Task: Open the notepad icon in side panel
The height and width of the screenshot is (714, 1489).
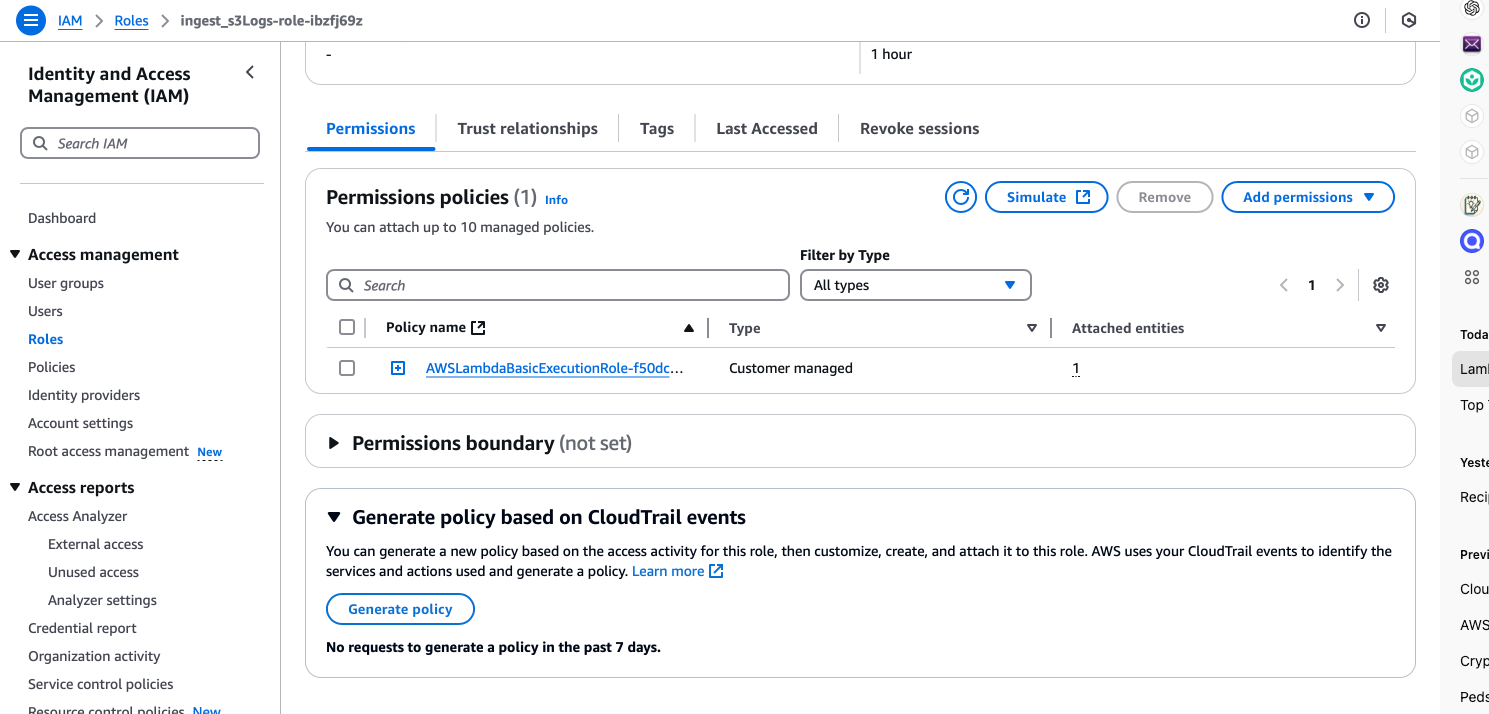Action: pos(1472,205)
